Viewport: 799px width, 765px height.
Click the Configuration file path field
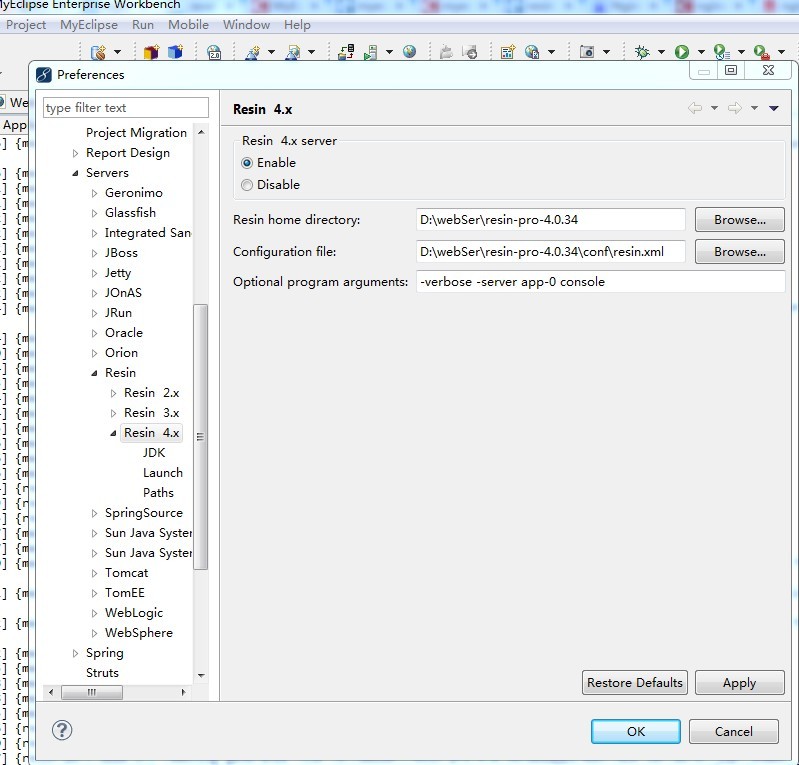550,252
